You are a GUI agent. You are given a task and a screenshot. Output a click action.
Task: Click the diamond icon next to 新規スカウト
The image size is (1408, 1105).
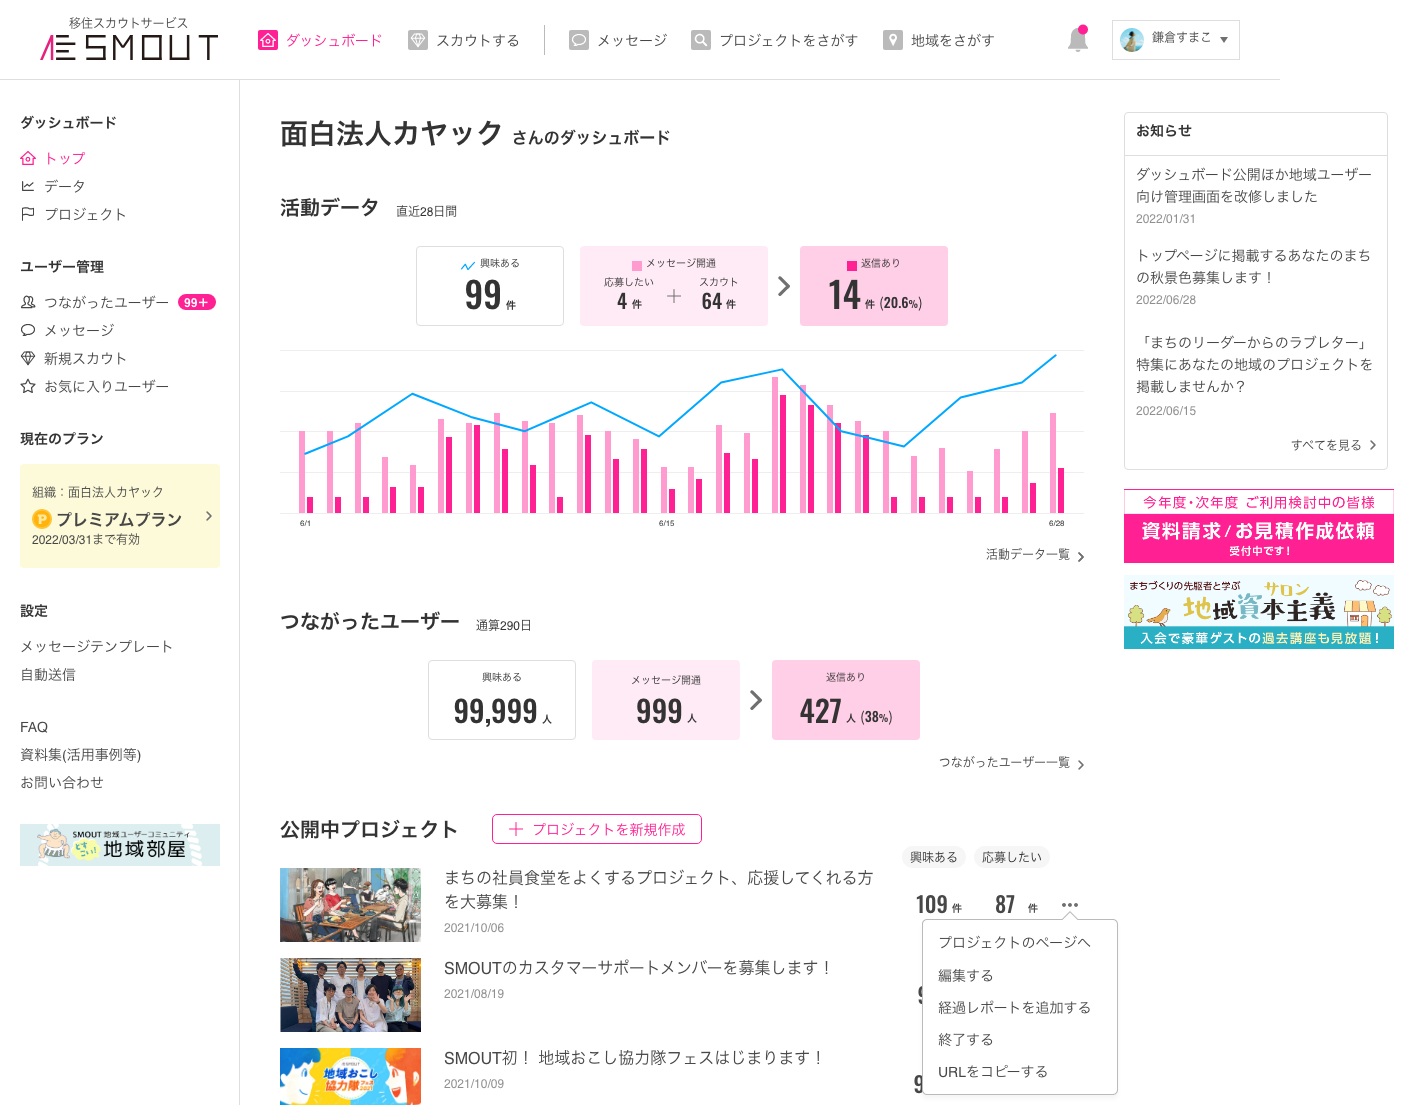[x=28, y=358]
